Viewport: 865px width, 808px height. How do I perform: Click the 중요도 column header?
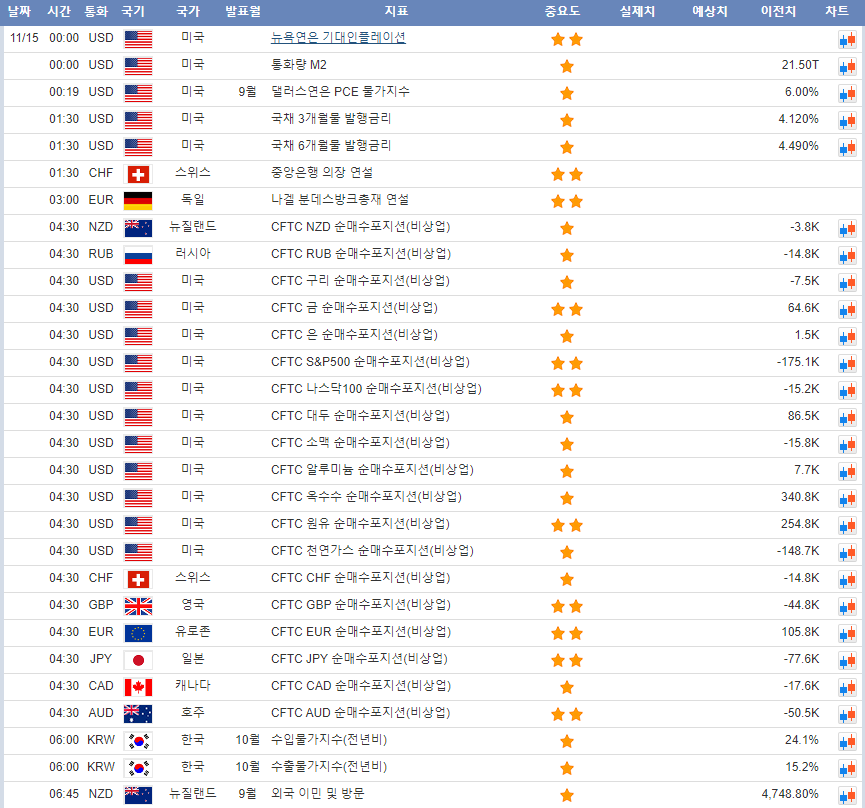562,12
